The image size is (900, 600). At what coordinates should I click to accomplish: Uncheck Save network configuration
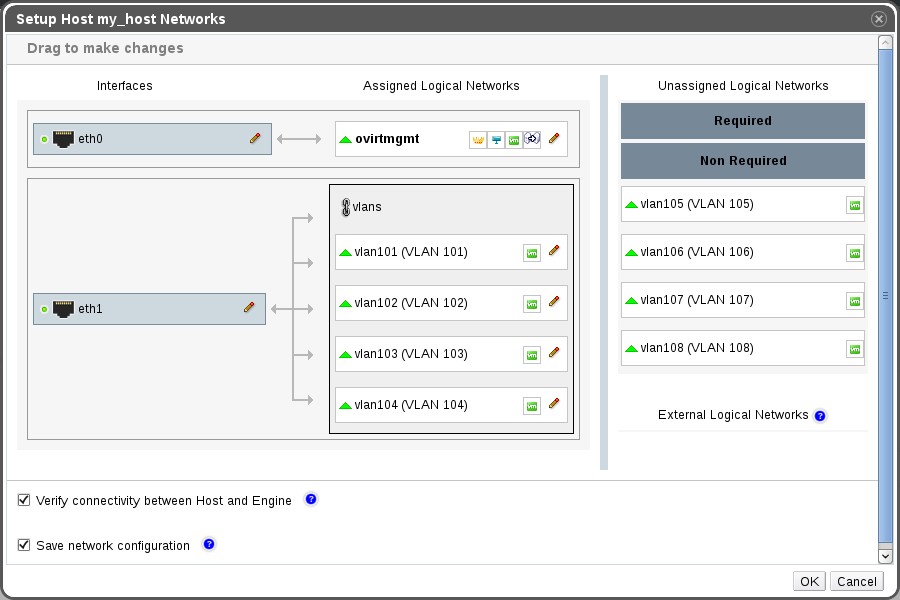coord(24,546)
